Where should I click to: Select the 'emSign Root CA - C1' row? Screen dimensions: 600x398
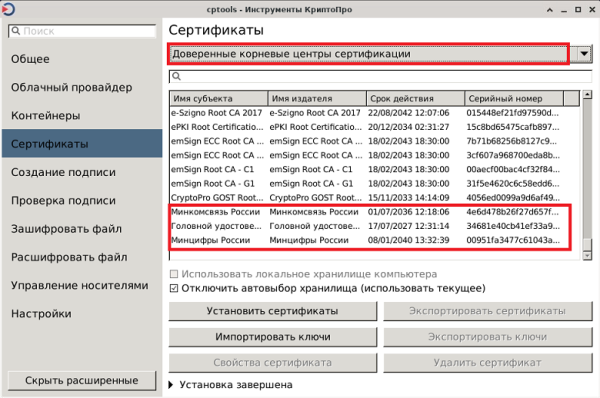point(375,170)
